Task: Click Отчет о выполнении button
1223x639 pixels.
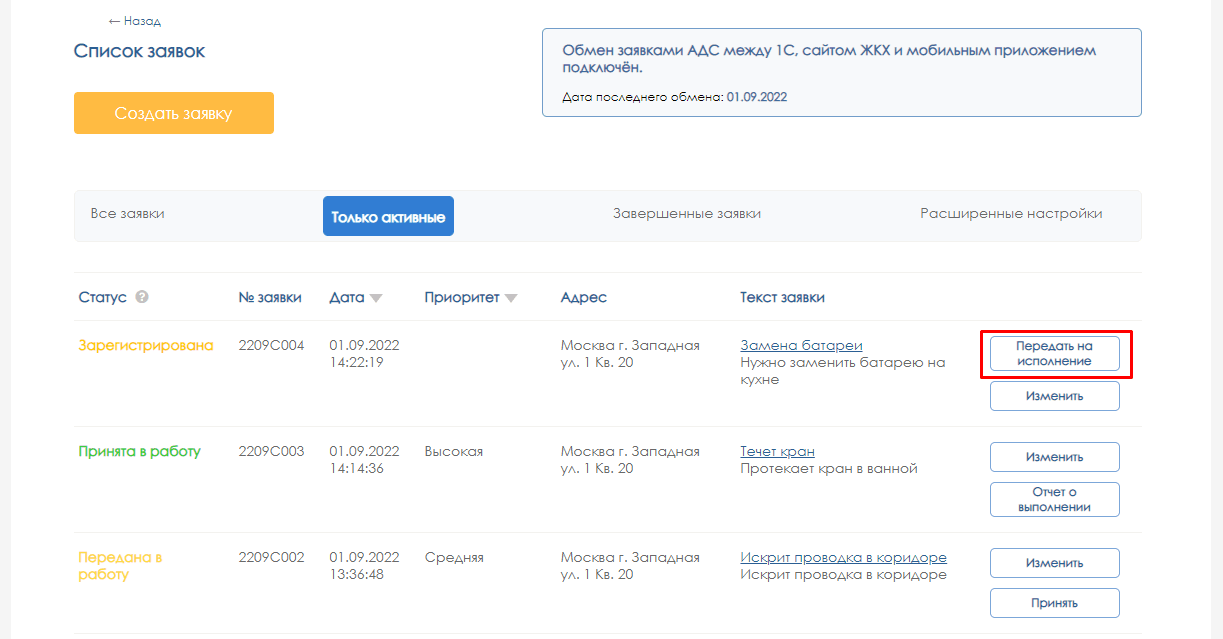Action: pyautogui.click(x=1054, y=499)
